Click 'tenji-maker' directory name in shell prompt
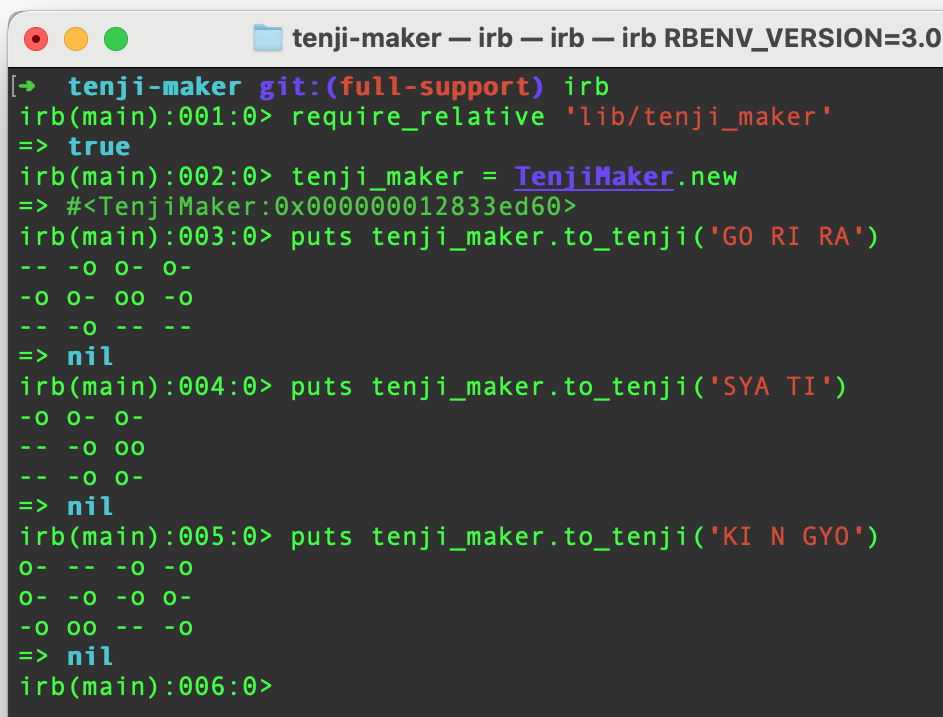Screen dimensions: 943x717 [x=155, y=87]
